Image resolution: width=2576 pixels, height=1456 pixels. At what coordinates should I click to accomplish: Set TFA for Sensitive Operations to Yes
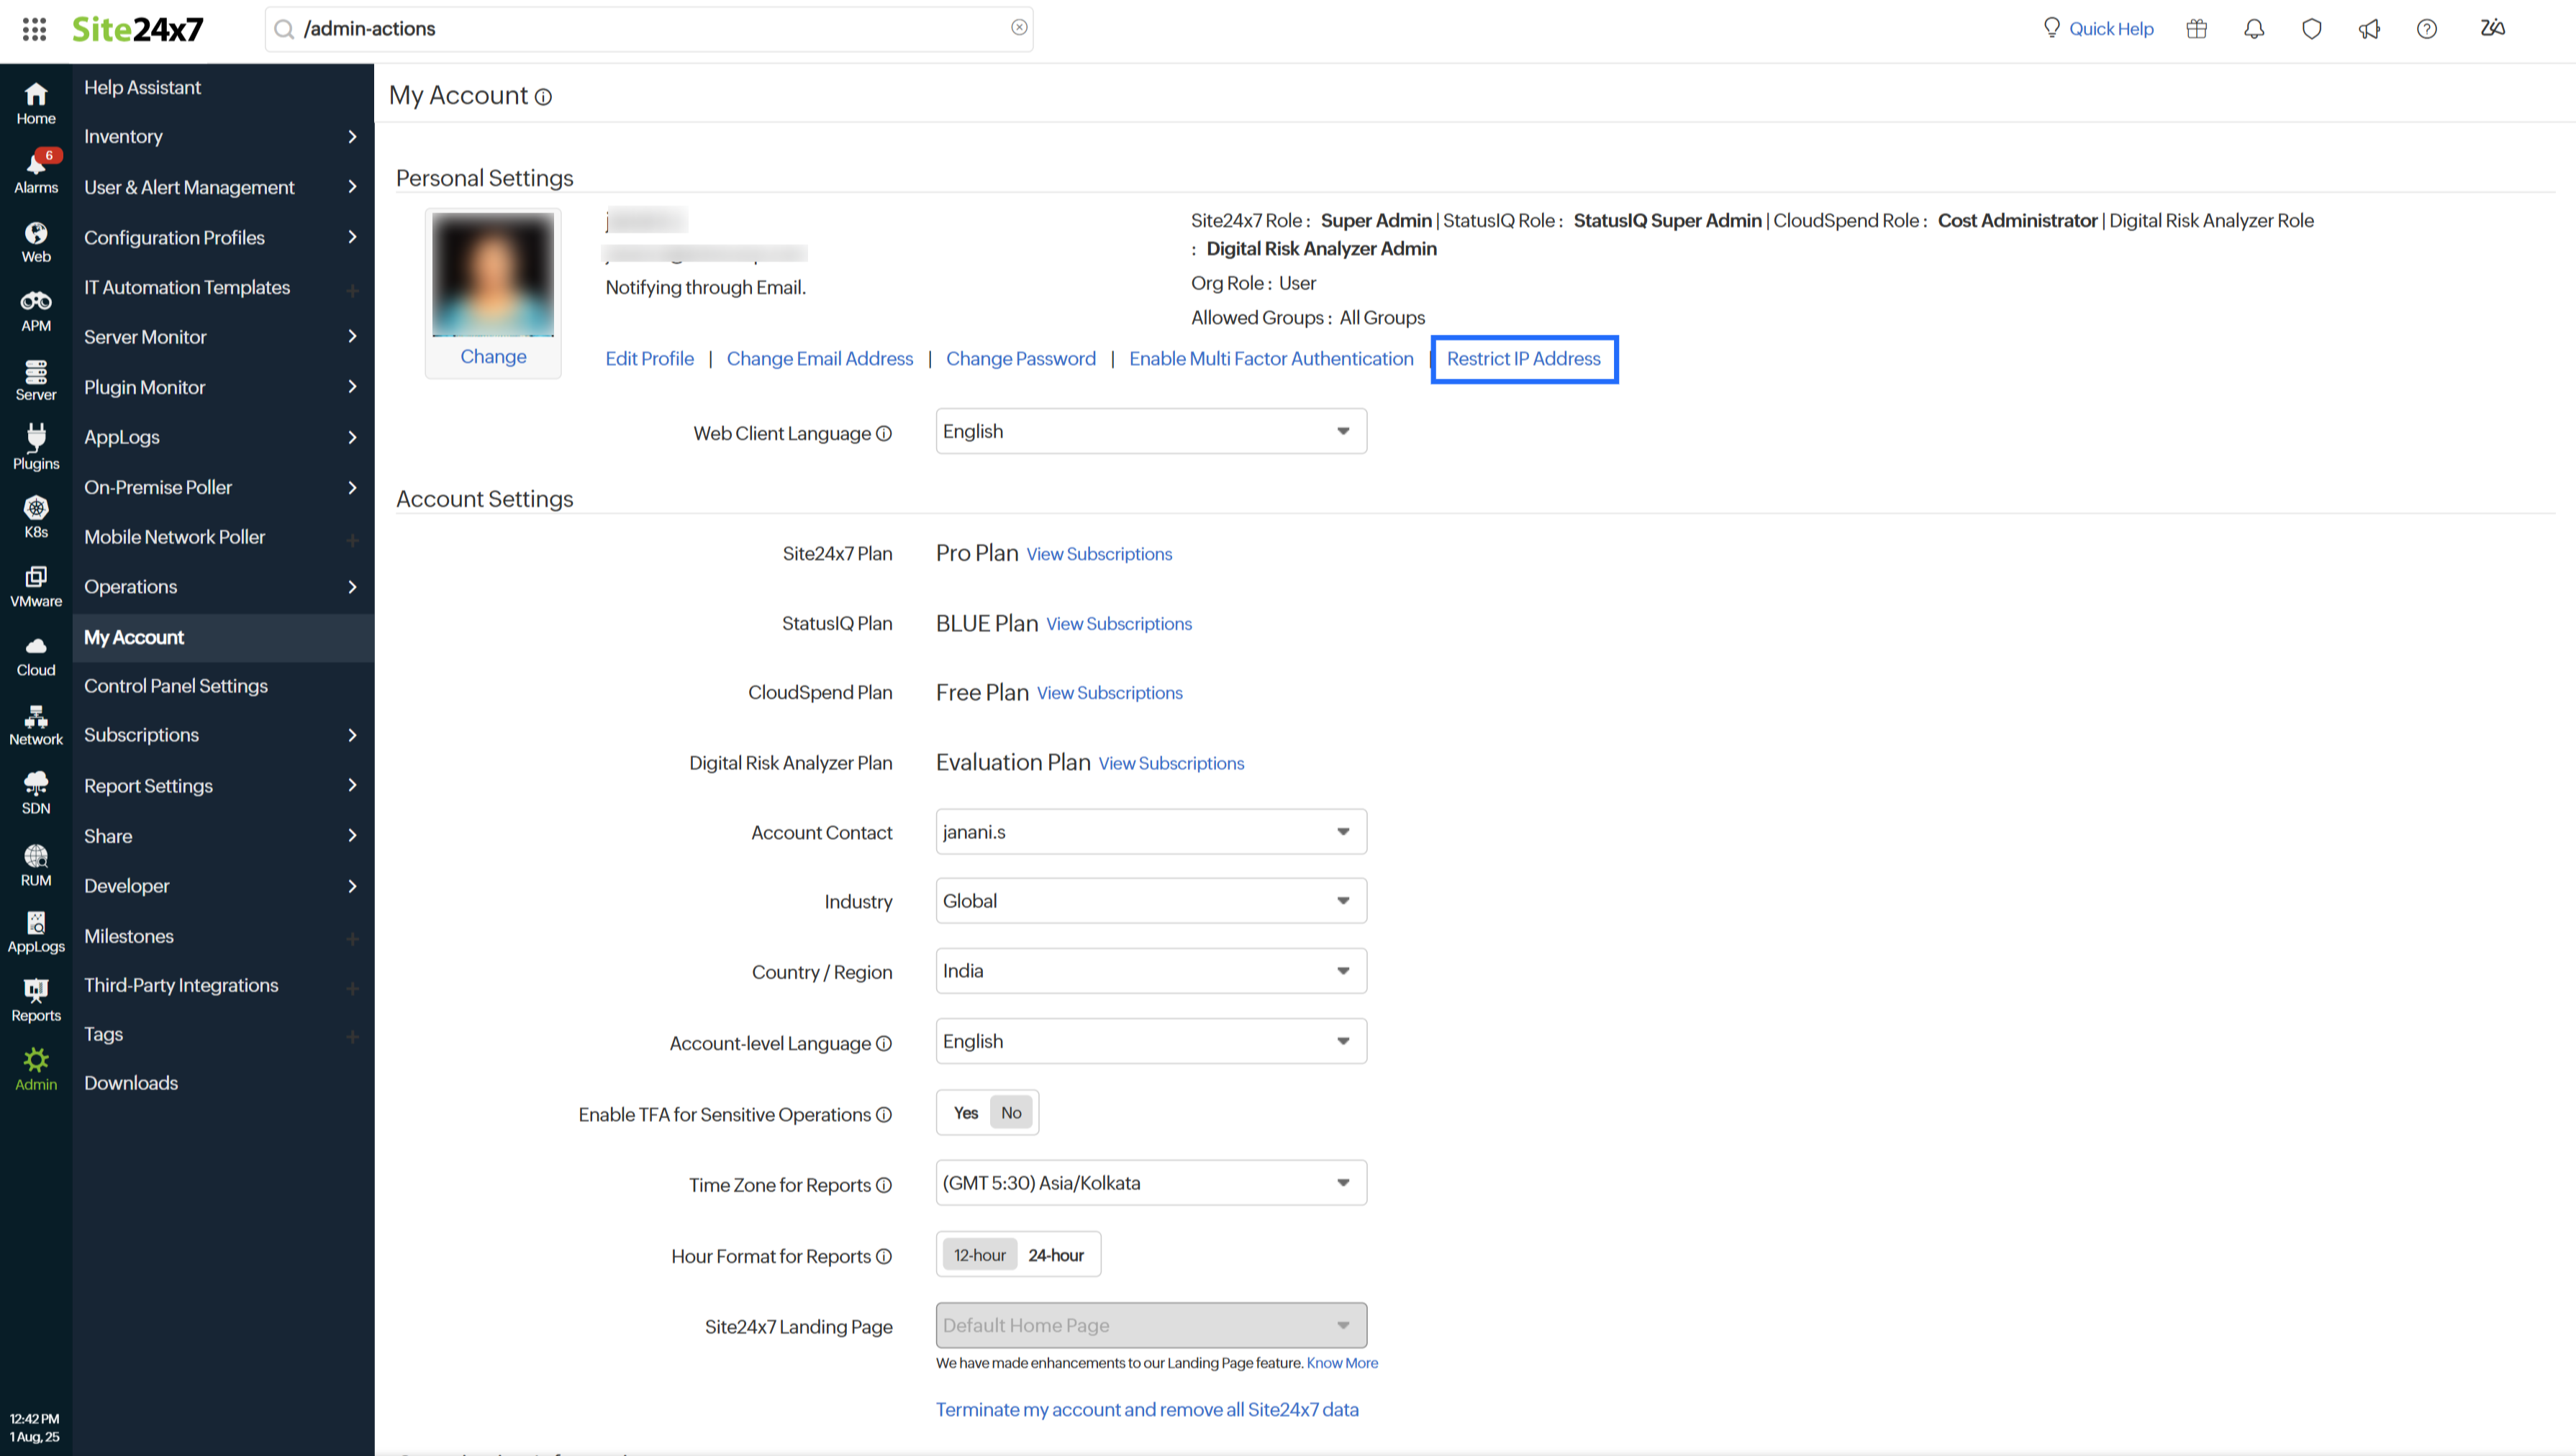[965, 1113]
